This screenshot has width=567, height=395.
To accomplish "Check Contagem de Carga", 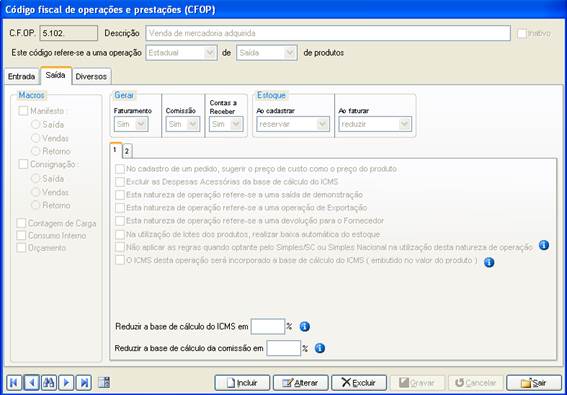I will (21, 224).
